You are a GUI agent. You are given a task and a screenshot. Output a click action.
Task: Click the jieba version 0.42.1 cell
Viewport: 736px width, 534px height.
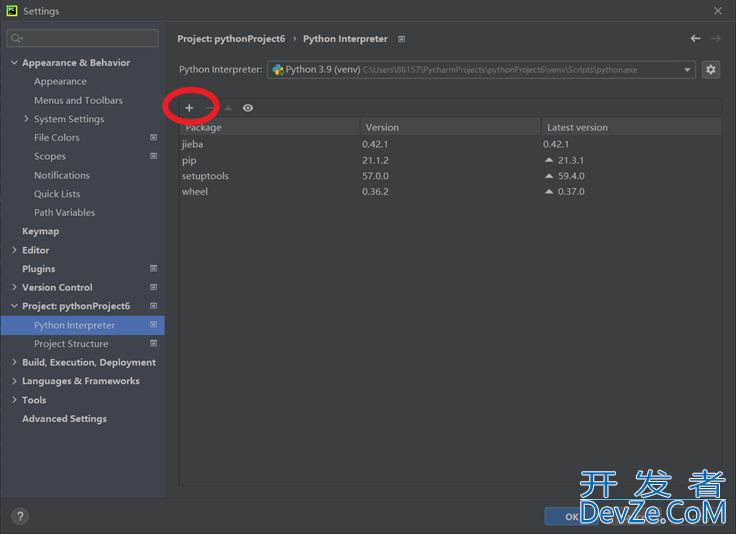pyautogui.click(x=375, y=144)
